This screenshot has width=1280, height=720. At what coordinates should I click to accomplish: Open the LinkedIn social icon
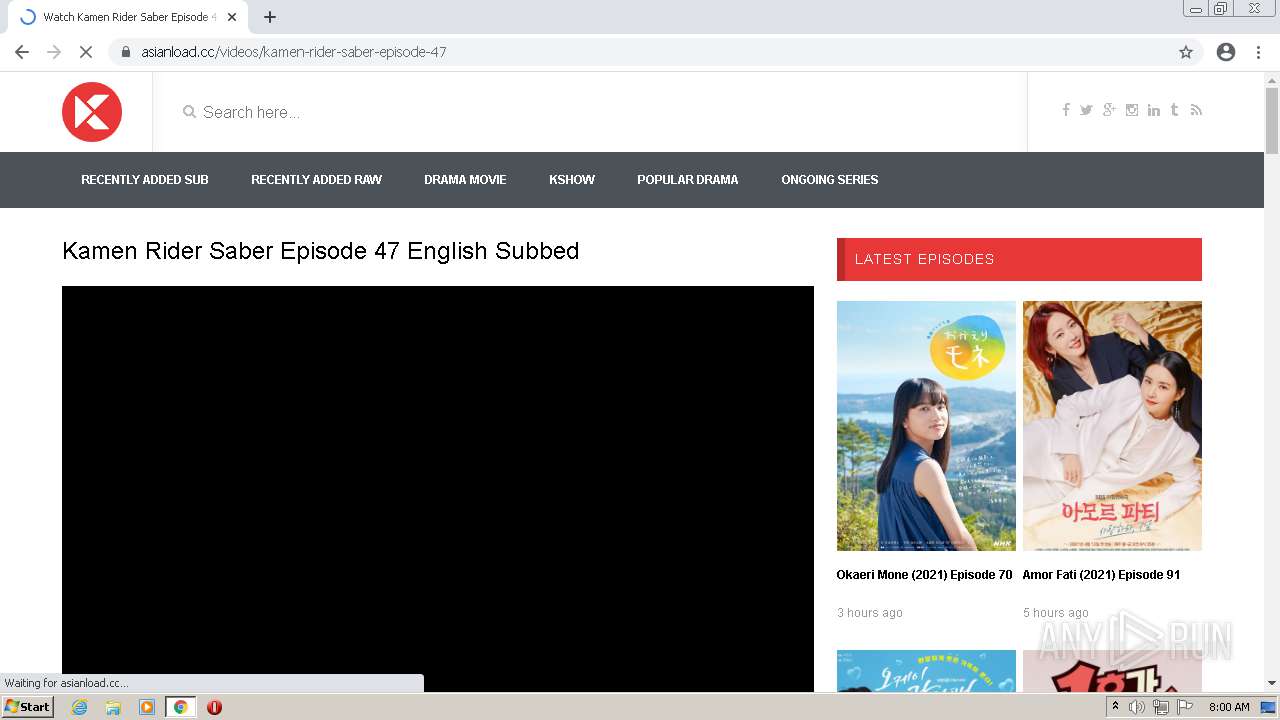(x=1154, y=110)
